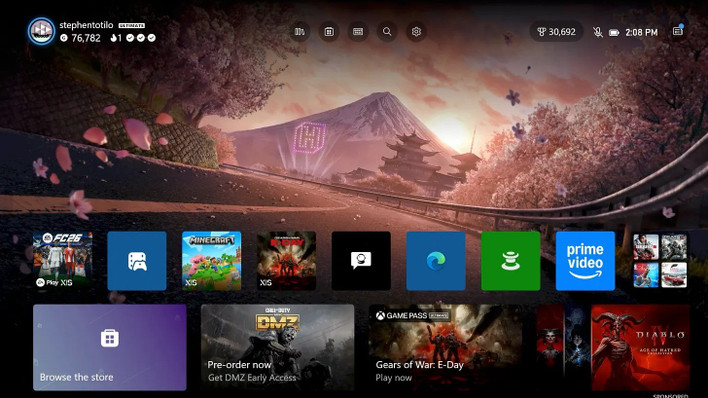Launch the EA Sports FC 26 tile
Image resolution: width=708 pixels, height=398 pixels.
pos(63,261)
